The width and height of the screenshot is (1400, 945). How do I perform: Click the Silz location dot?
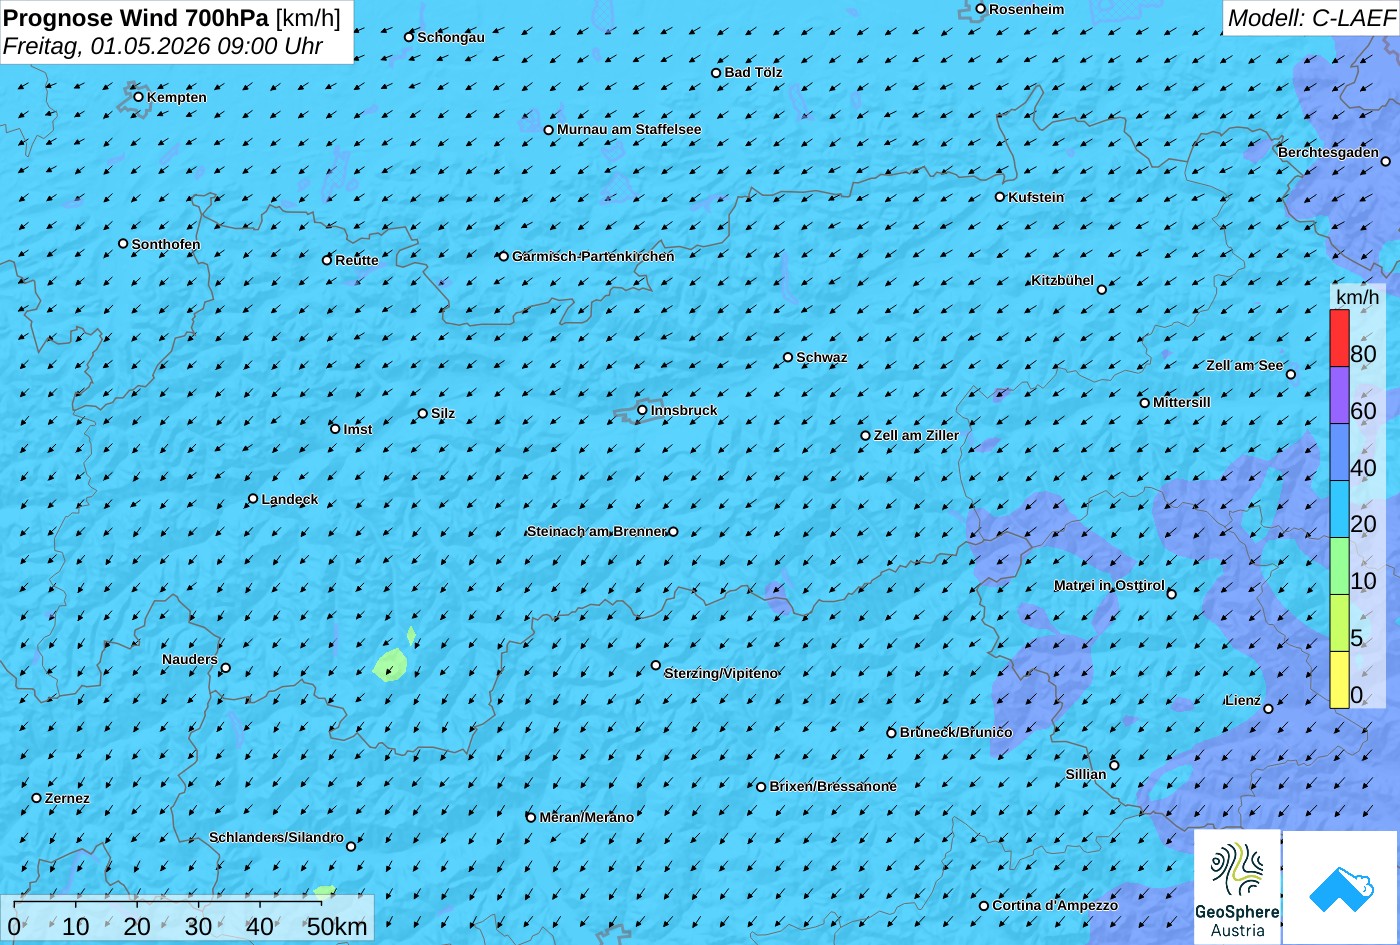coord(423,413)
